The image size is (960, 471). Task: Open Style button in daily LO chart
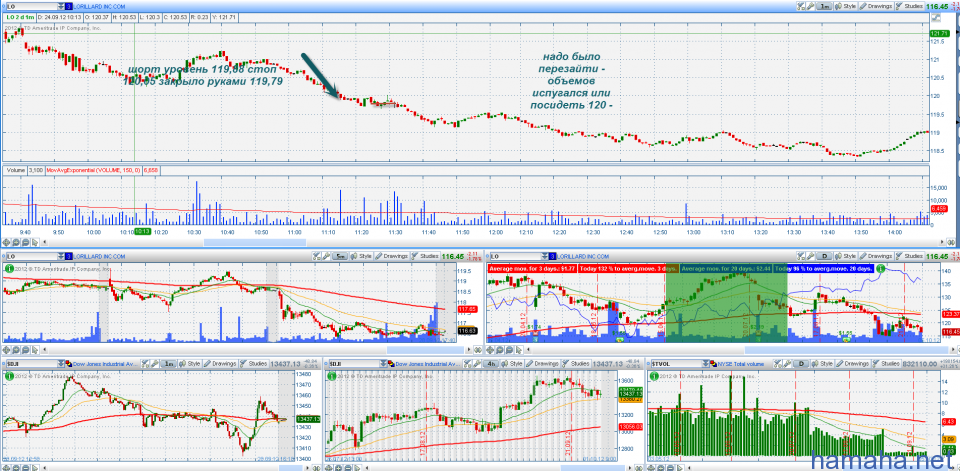pos(846,256)
